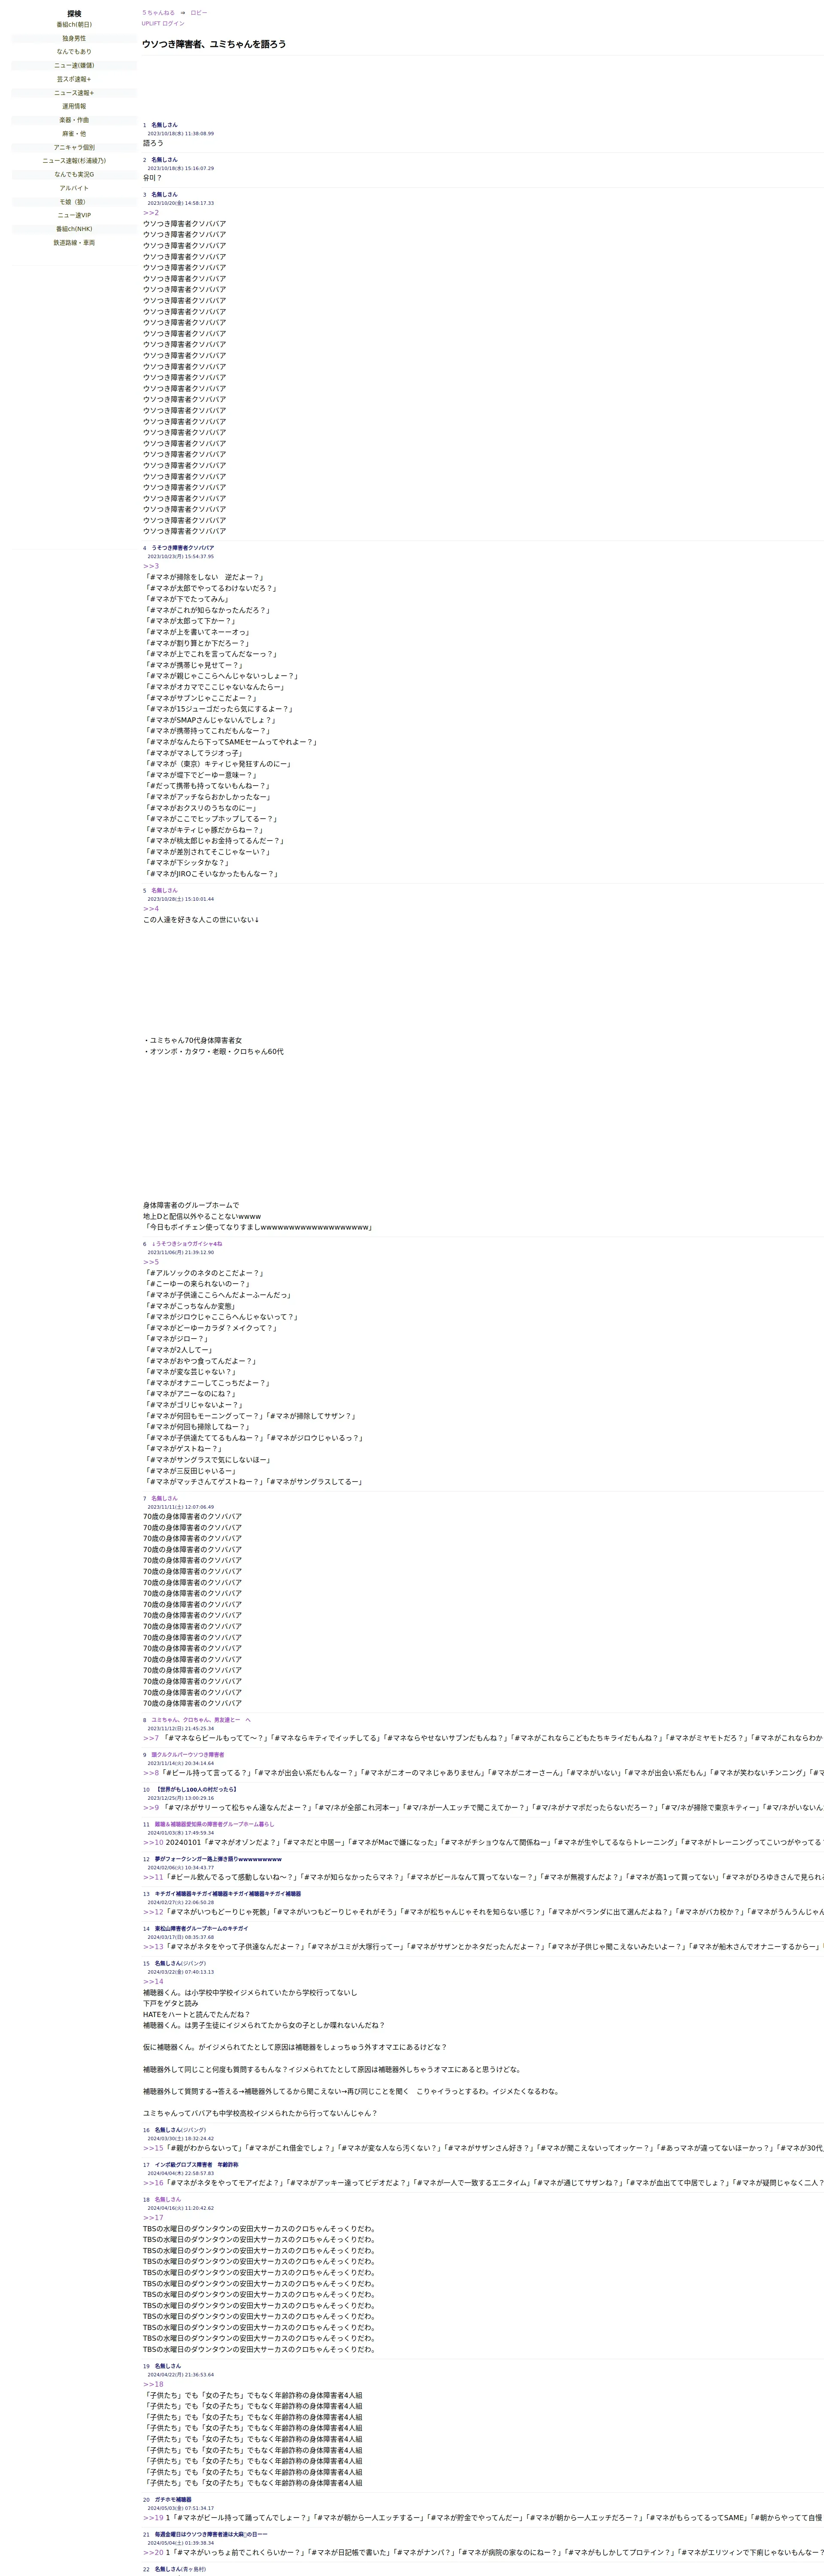824x2576 pixels.
Task: Follow the >>2 reply anchor
Action: point(151,213)
